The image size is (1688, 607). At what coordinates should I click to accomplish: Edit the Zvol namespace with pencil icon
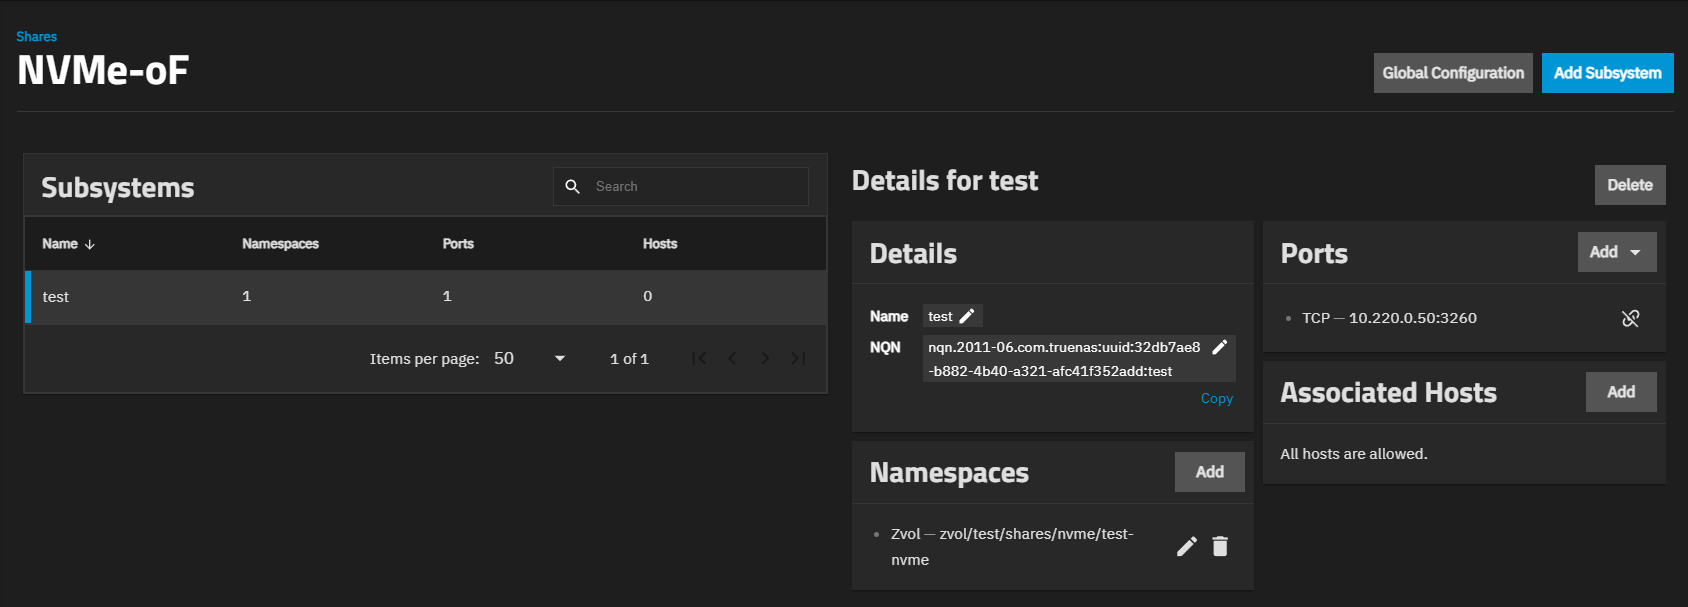1187,546
